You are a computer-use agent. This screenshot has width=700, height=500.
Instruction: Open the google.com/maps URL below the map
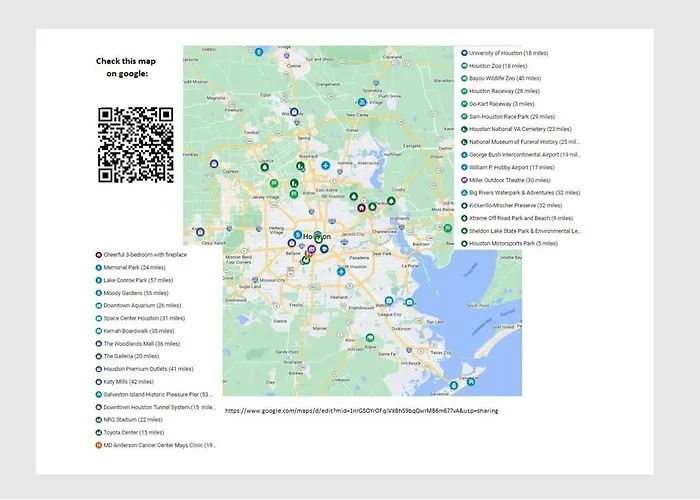click(x=361, y=411)
